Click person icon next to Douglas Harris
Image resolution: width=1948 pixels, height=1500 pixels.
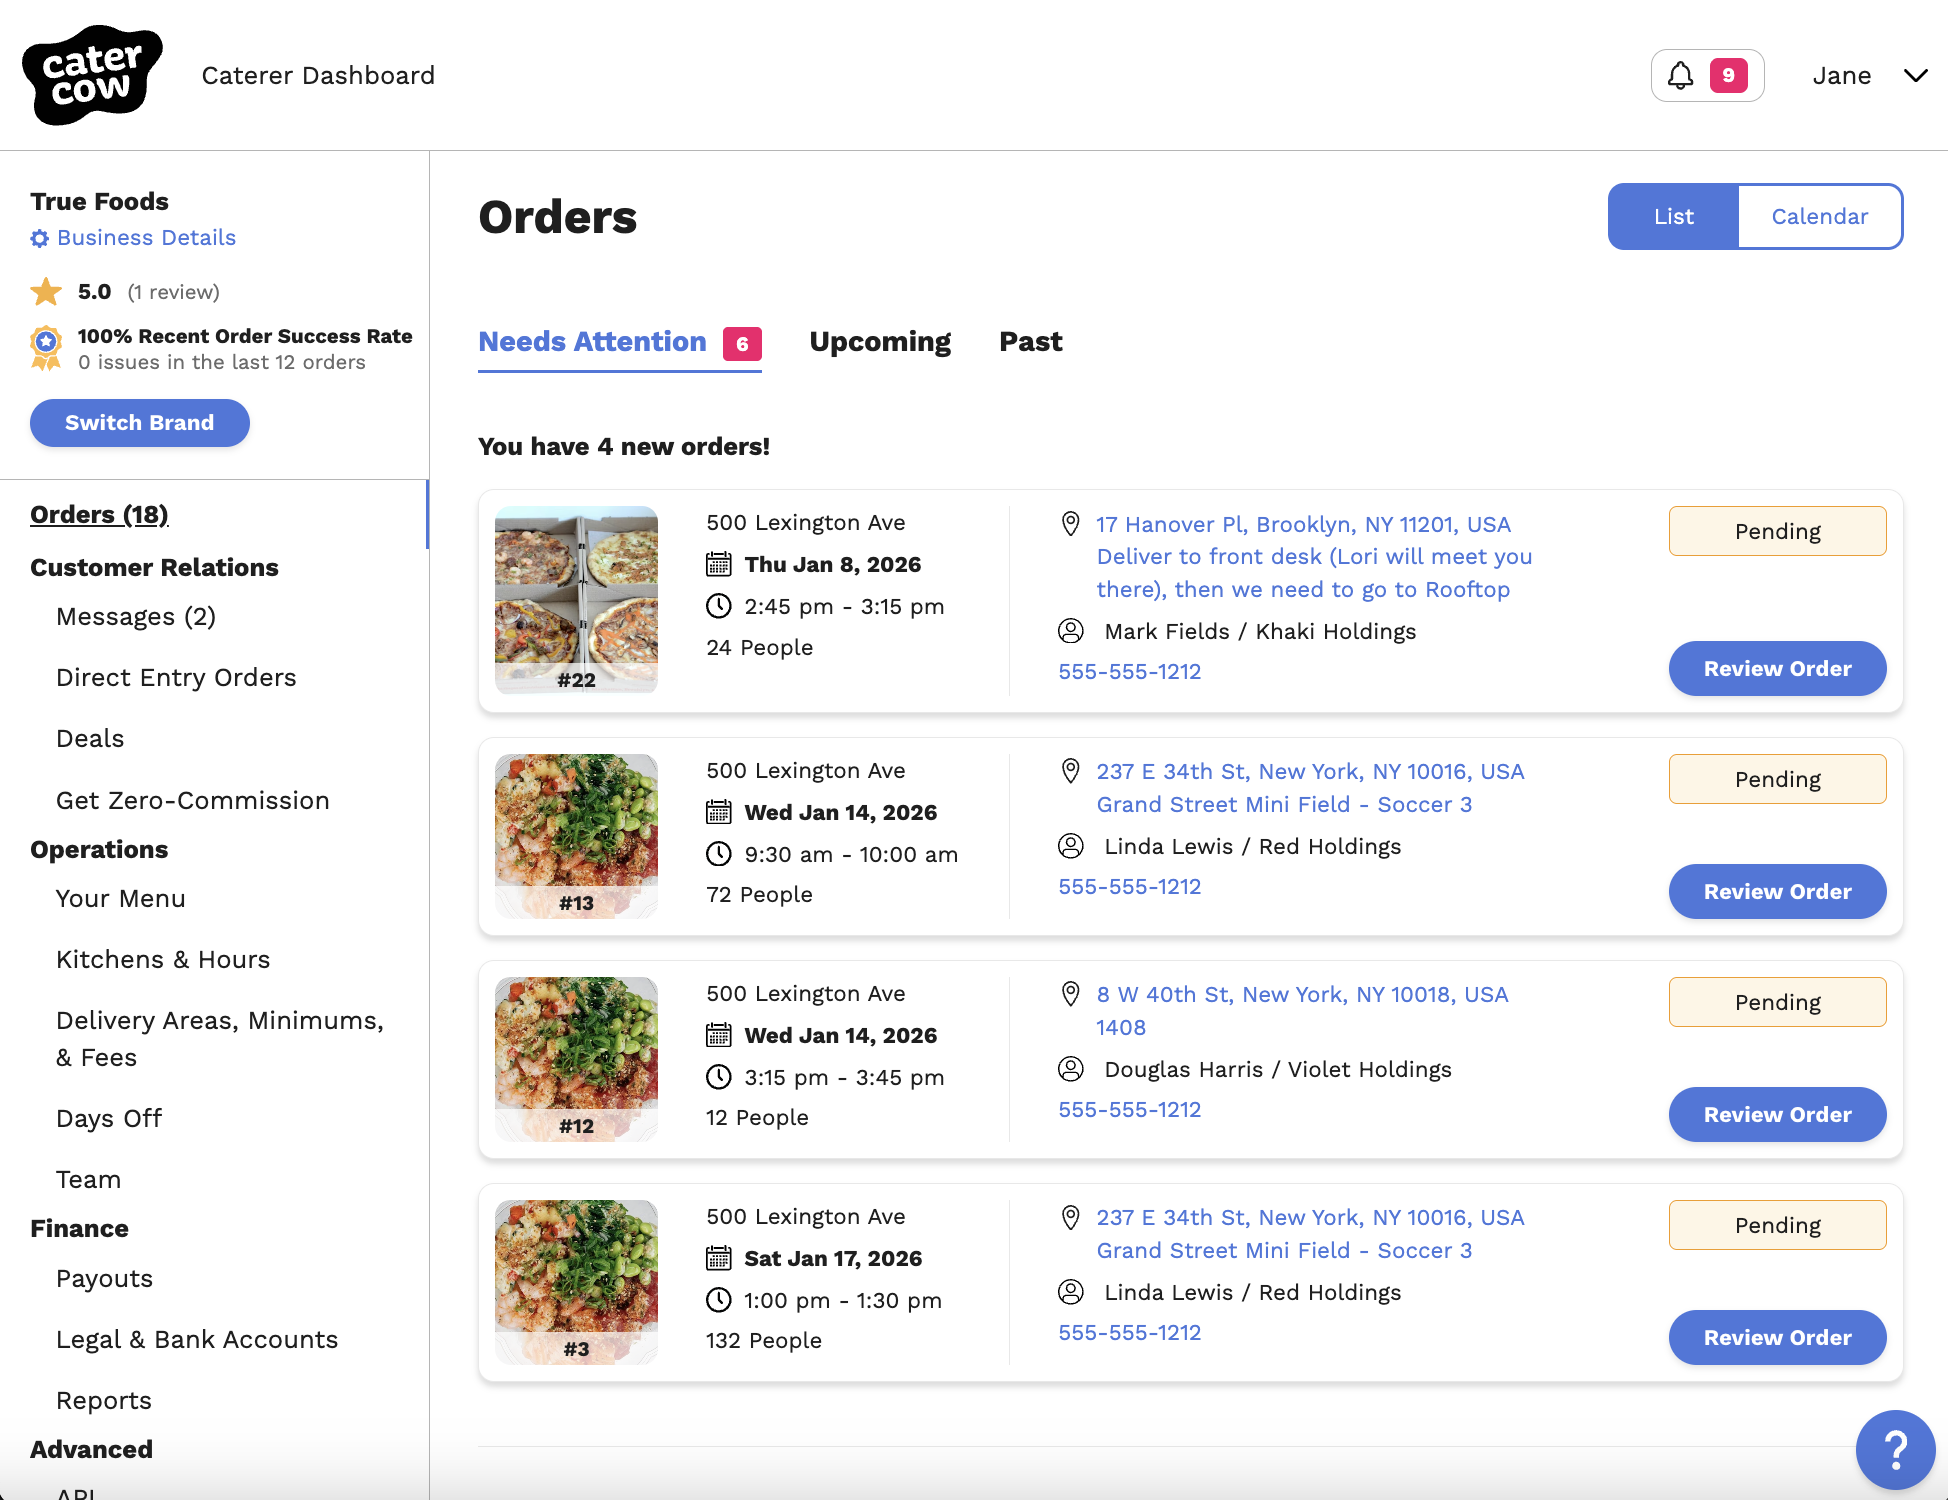coord(1070,1069)
